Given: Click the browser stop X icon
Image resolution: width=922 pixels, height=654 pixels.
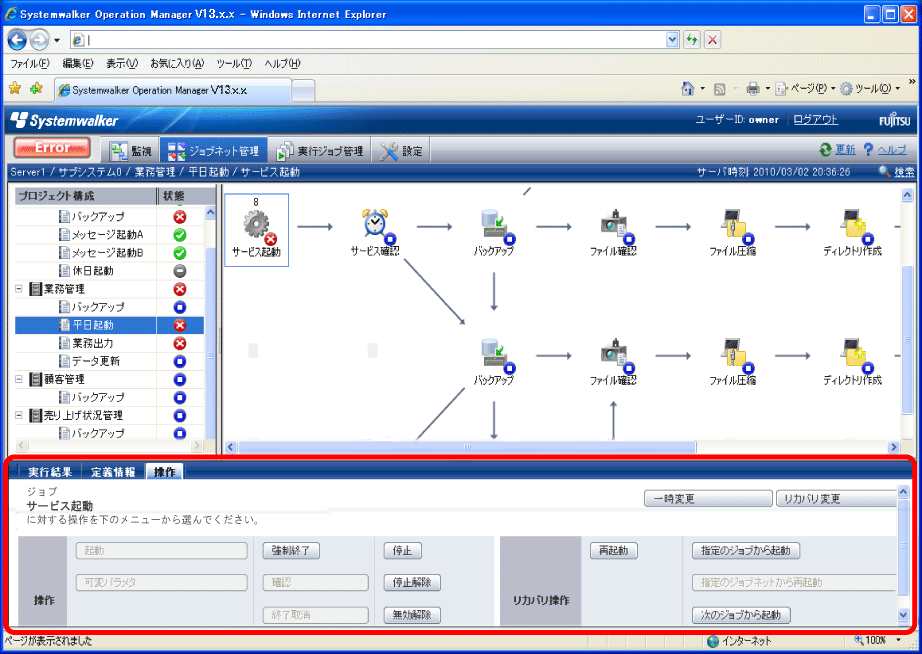Looking at the screenshot, I should click(713, 40).
